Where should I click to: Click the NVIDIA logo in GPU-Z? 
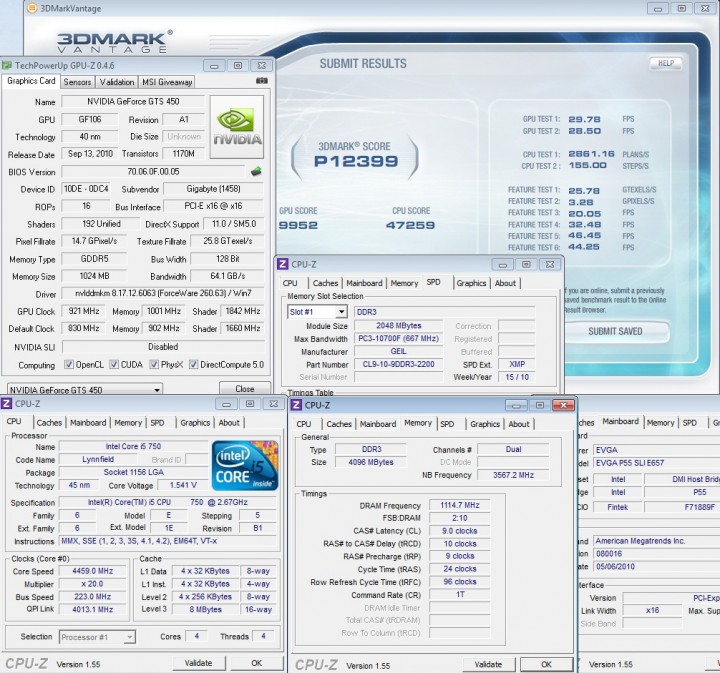[x=237, y=127]
